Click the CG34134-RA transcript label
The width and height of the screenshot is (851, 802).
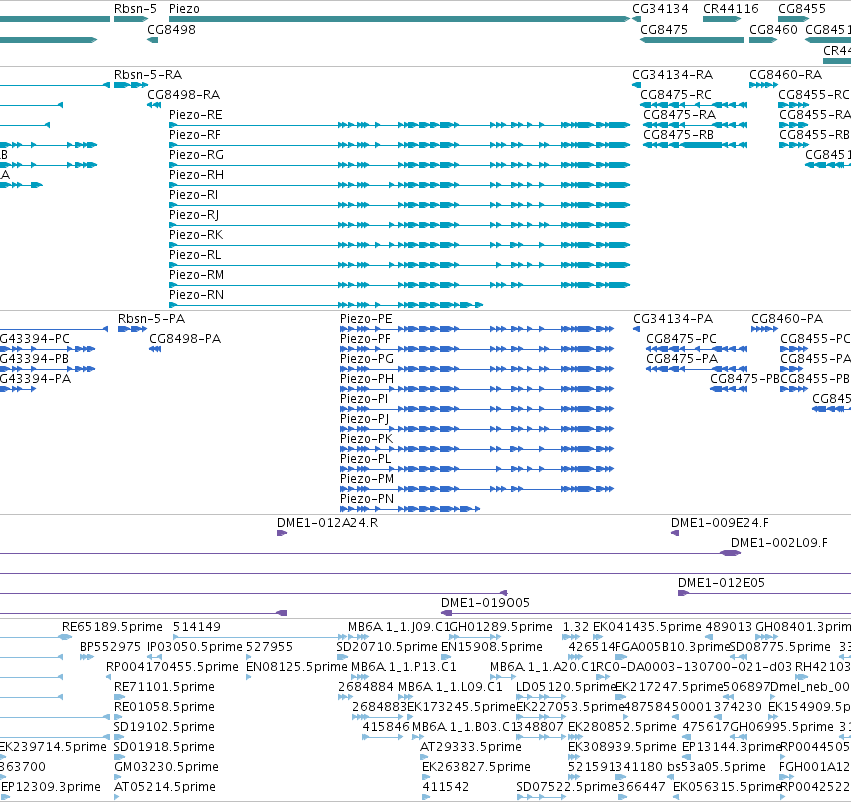[672, 75]
